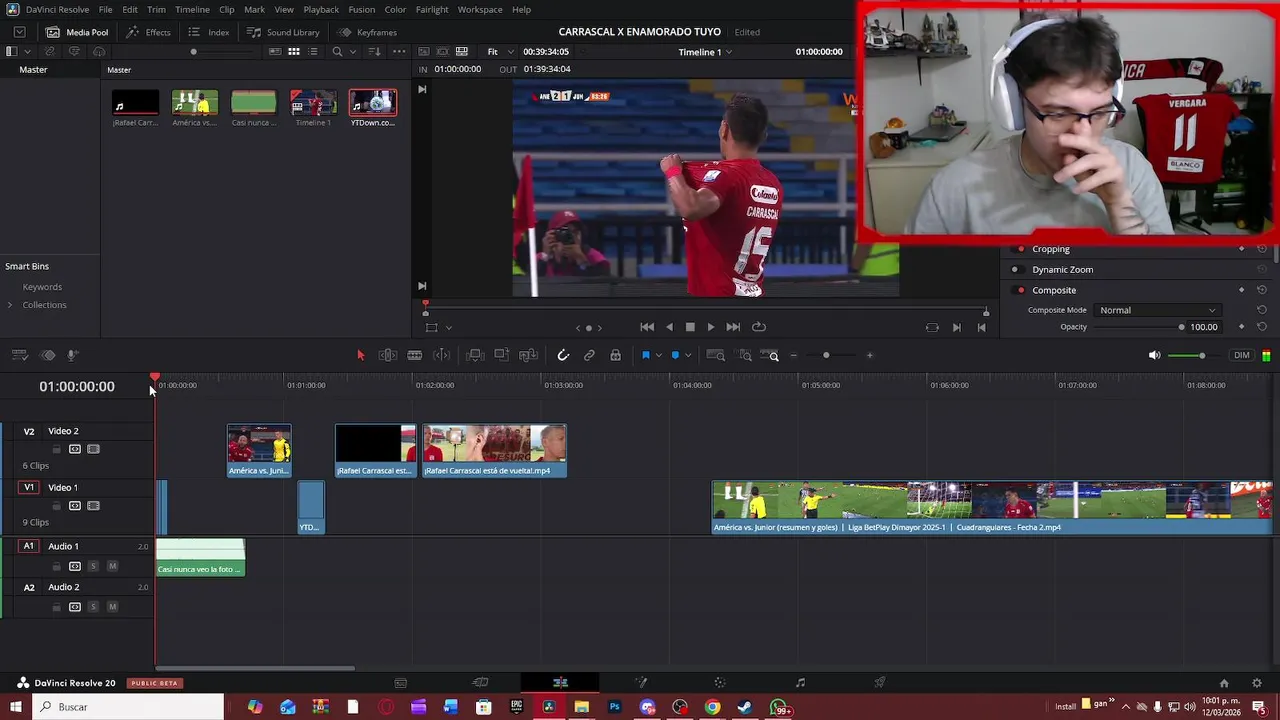1280x720 pixels.
Task: Toggle Linked Selection chain icon
Action: 589,355
